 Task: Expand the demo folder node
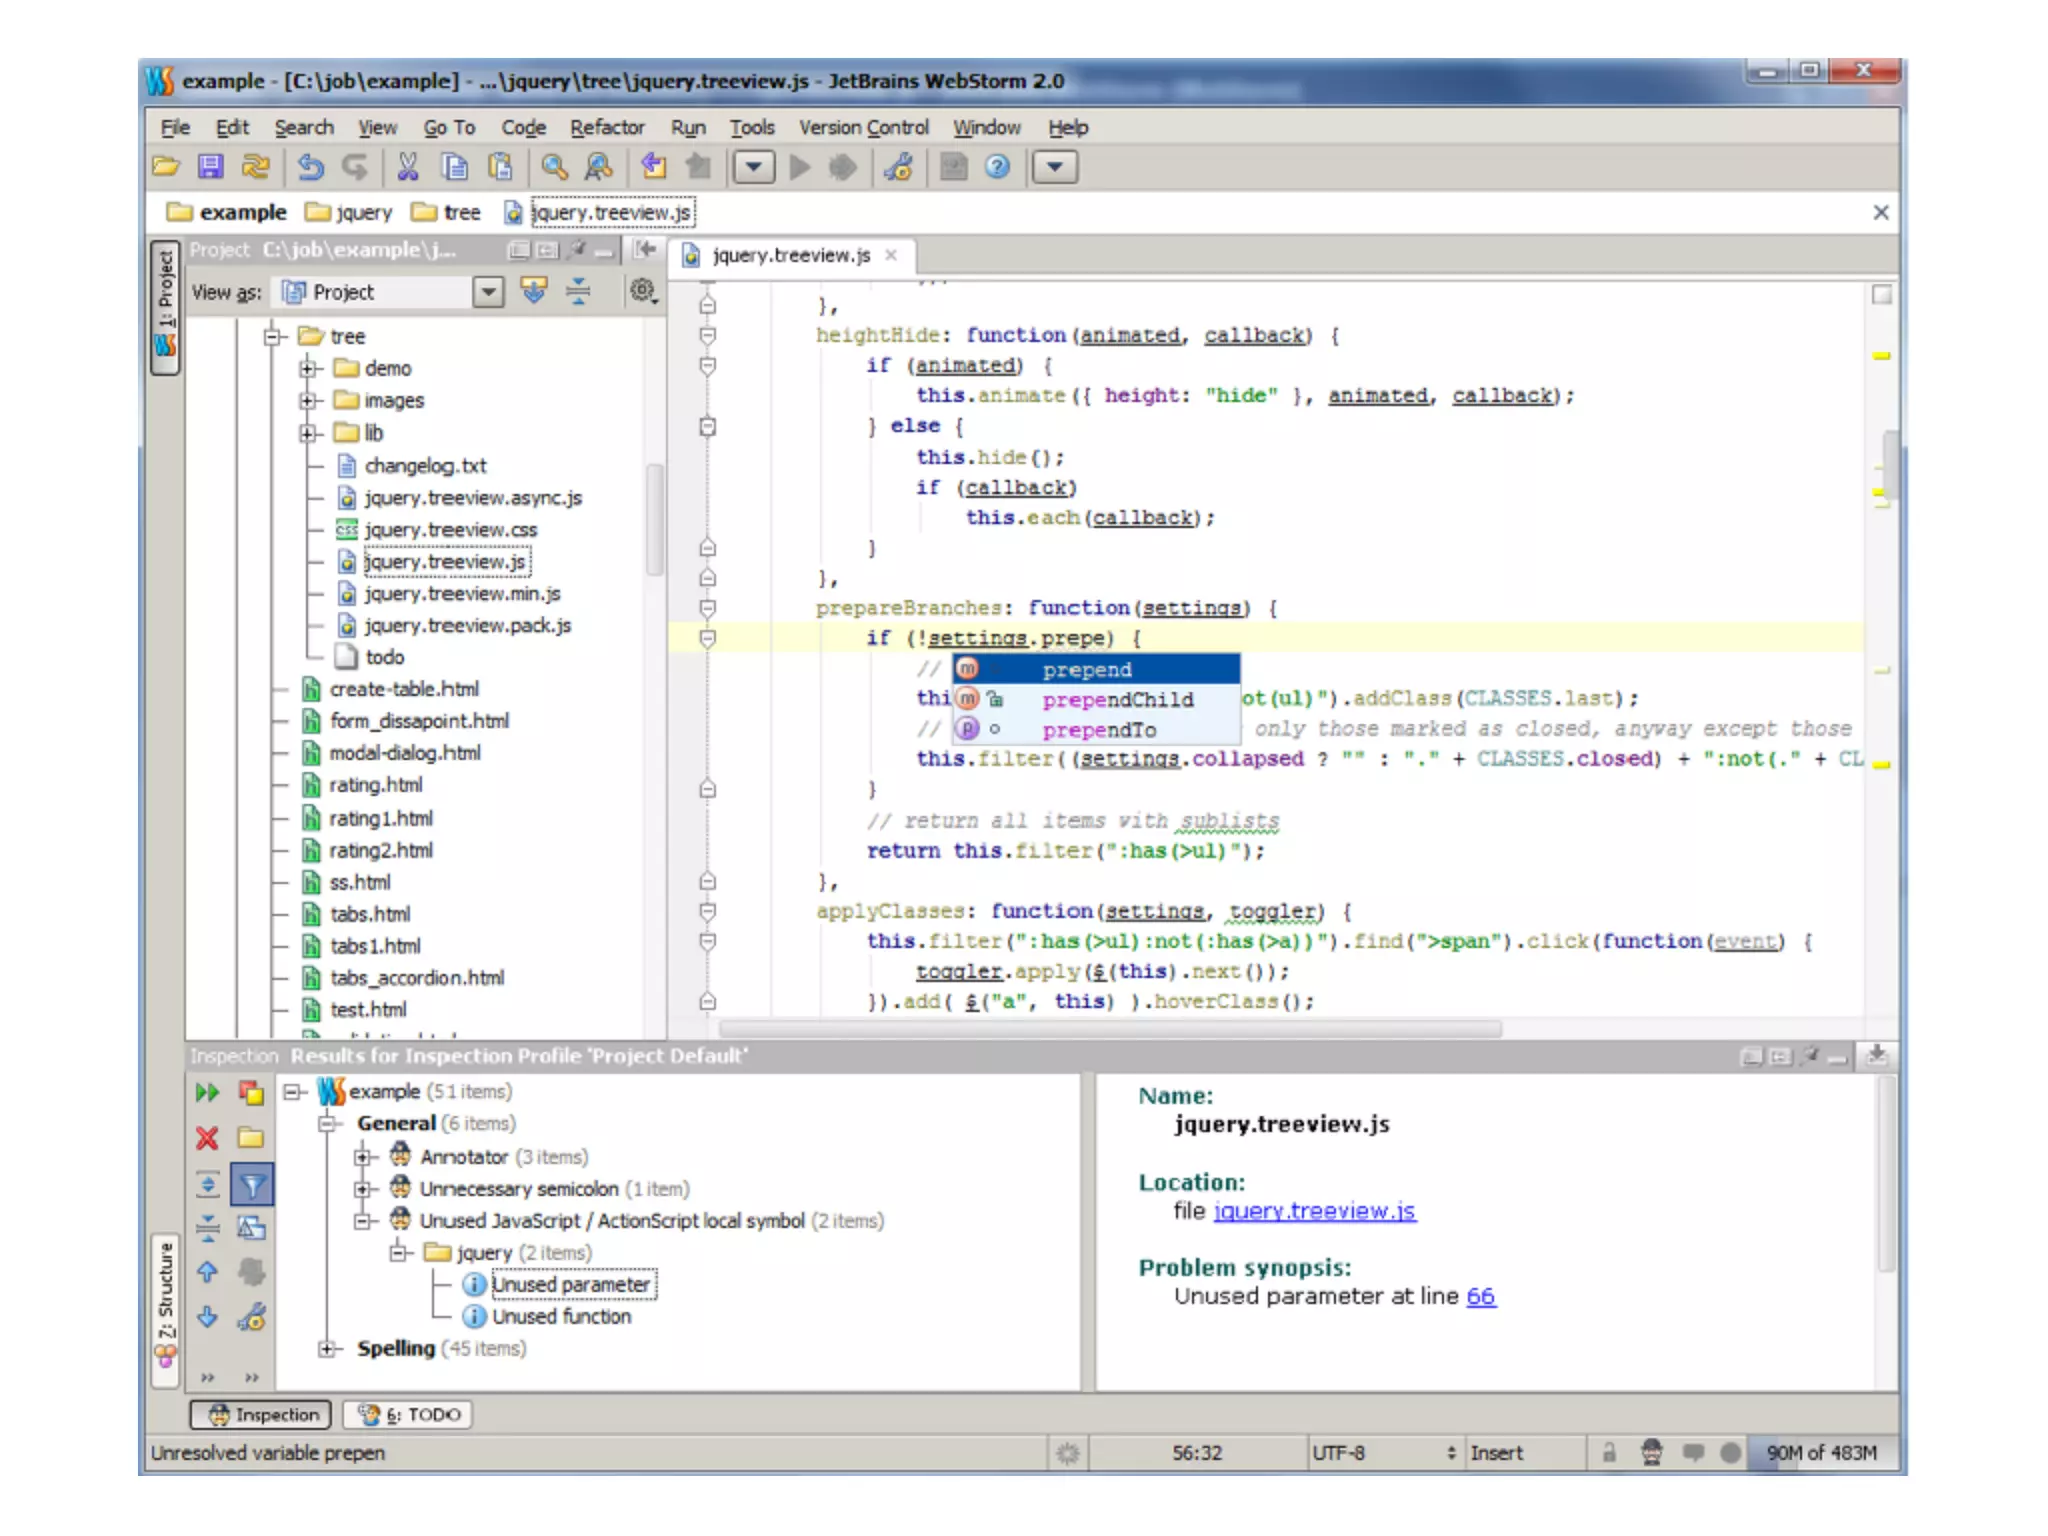coord(309,368)
